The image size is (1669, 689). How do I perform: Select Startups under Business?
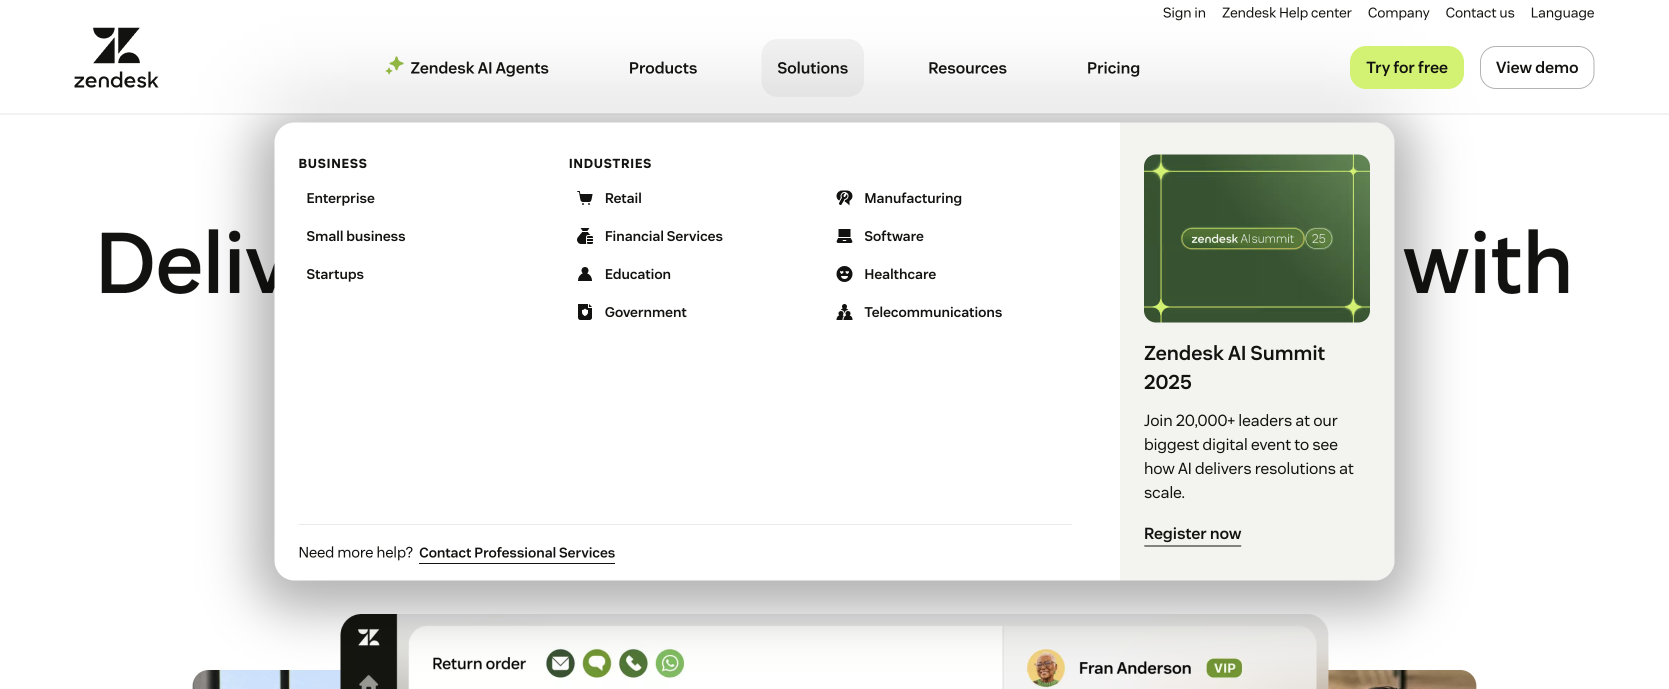click(335, 274)
